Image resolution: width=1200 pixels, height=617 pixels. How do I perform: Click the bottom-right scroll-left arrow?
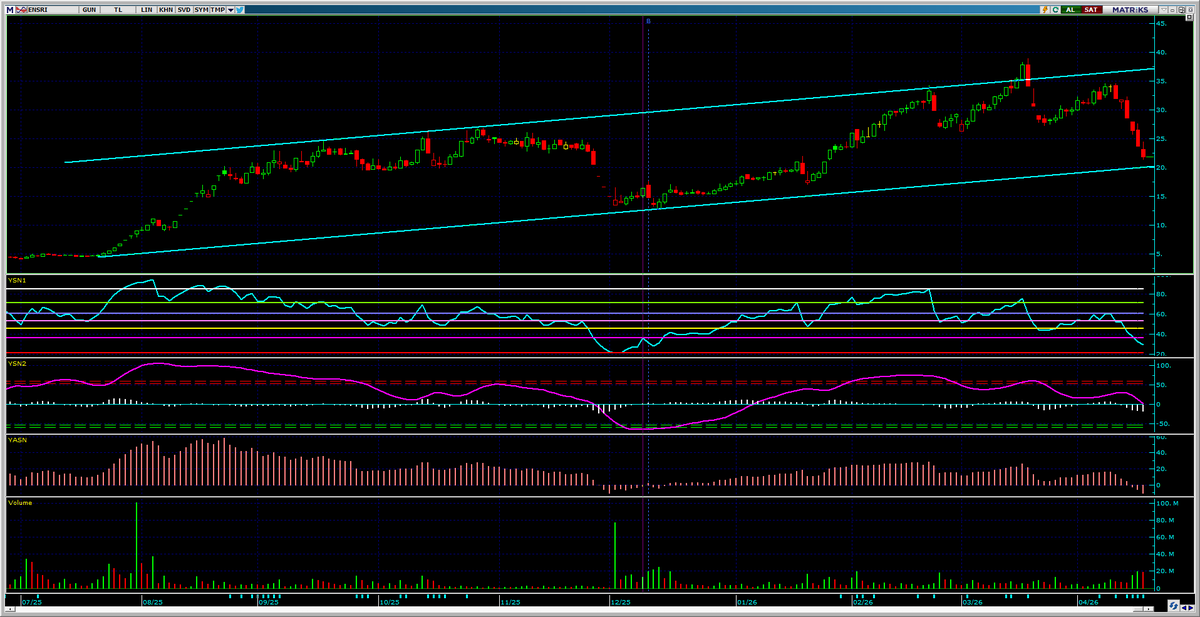click(1184, 608)
